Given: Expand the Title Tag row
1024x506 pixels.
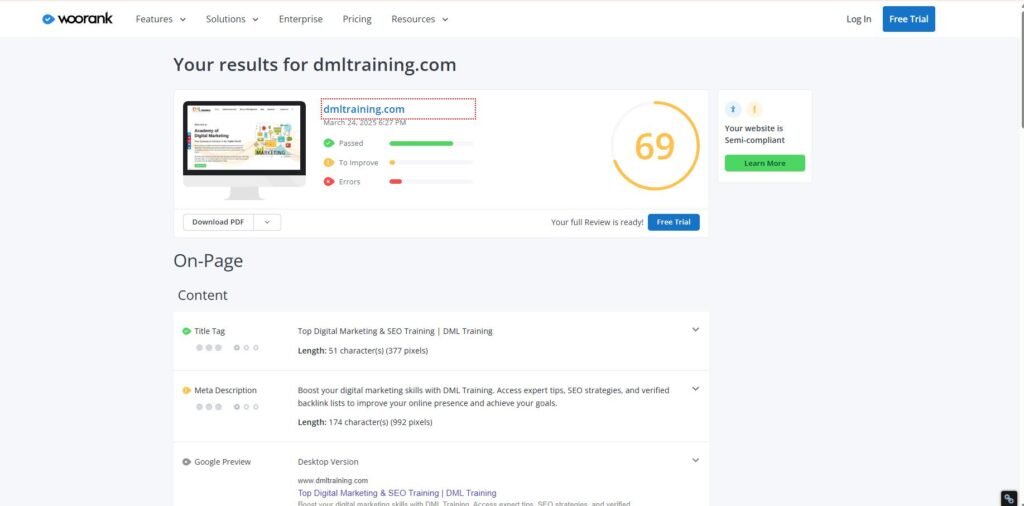Looking at the screenshot, I should click(x=696, y=330).
